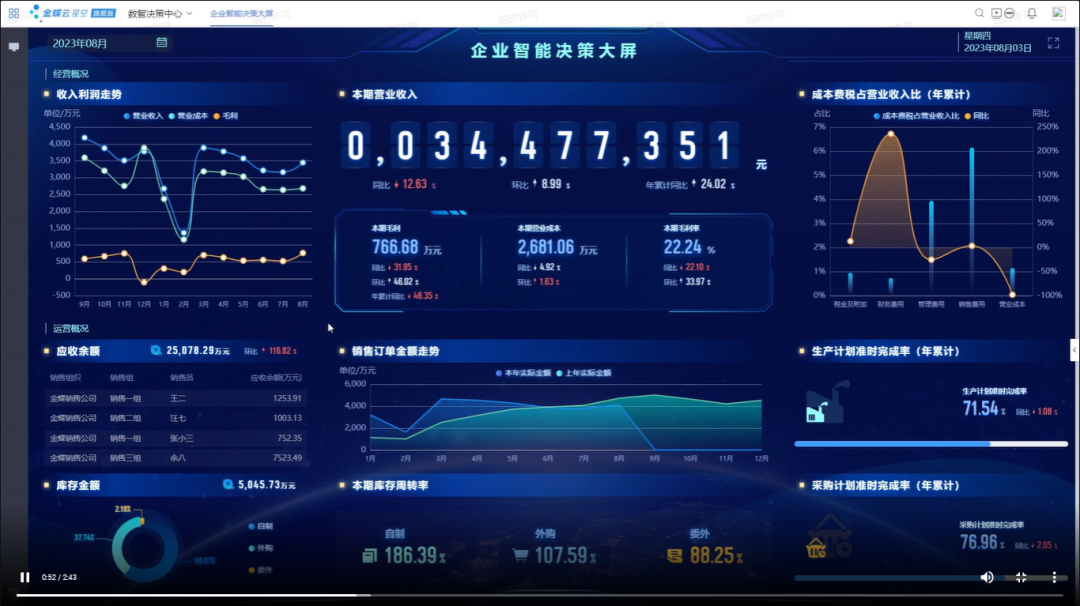Screen dimensions: 1080x606
Task: Click the video player icon in header
Action: coord(996,13)
